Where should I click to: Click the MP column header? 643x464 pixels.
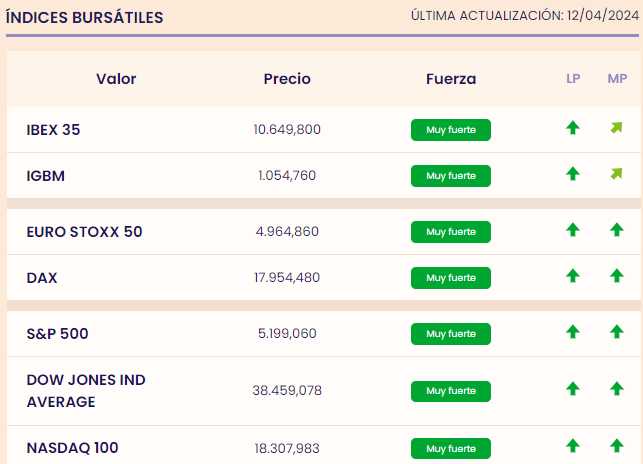pyautogui.click(x=617, y=78)
